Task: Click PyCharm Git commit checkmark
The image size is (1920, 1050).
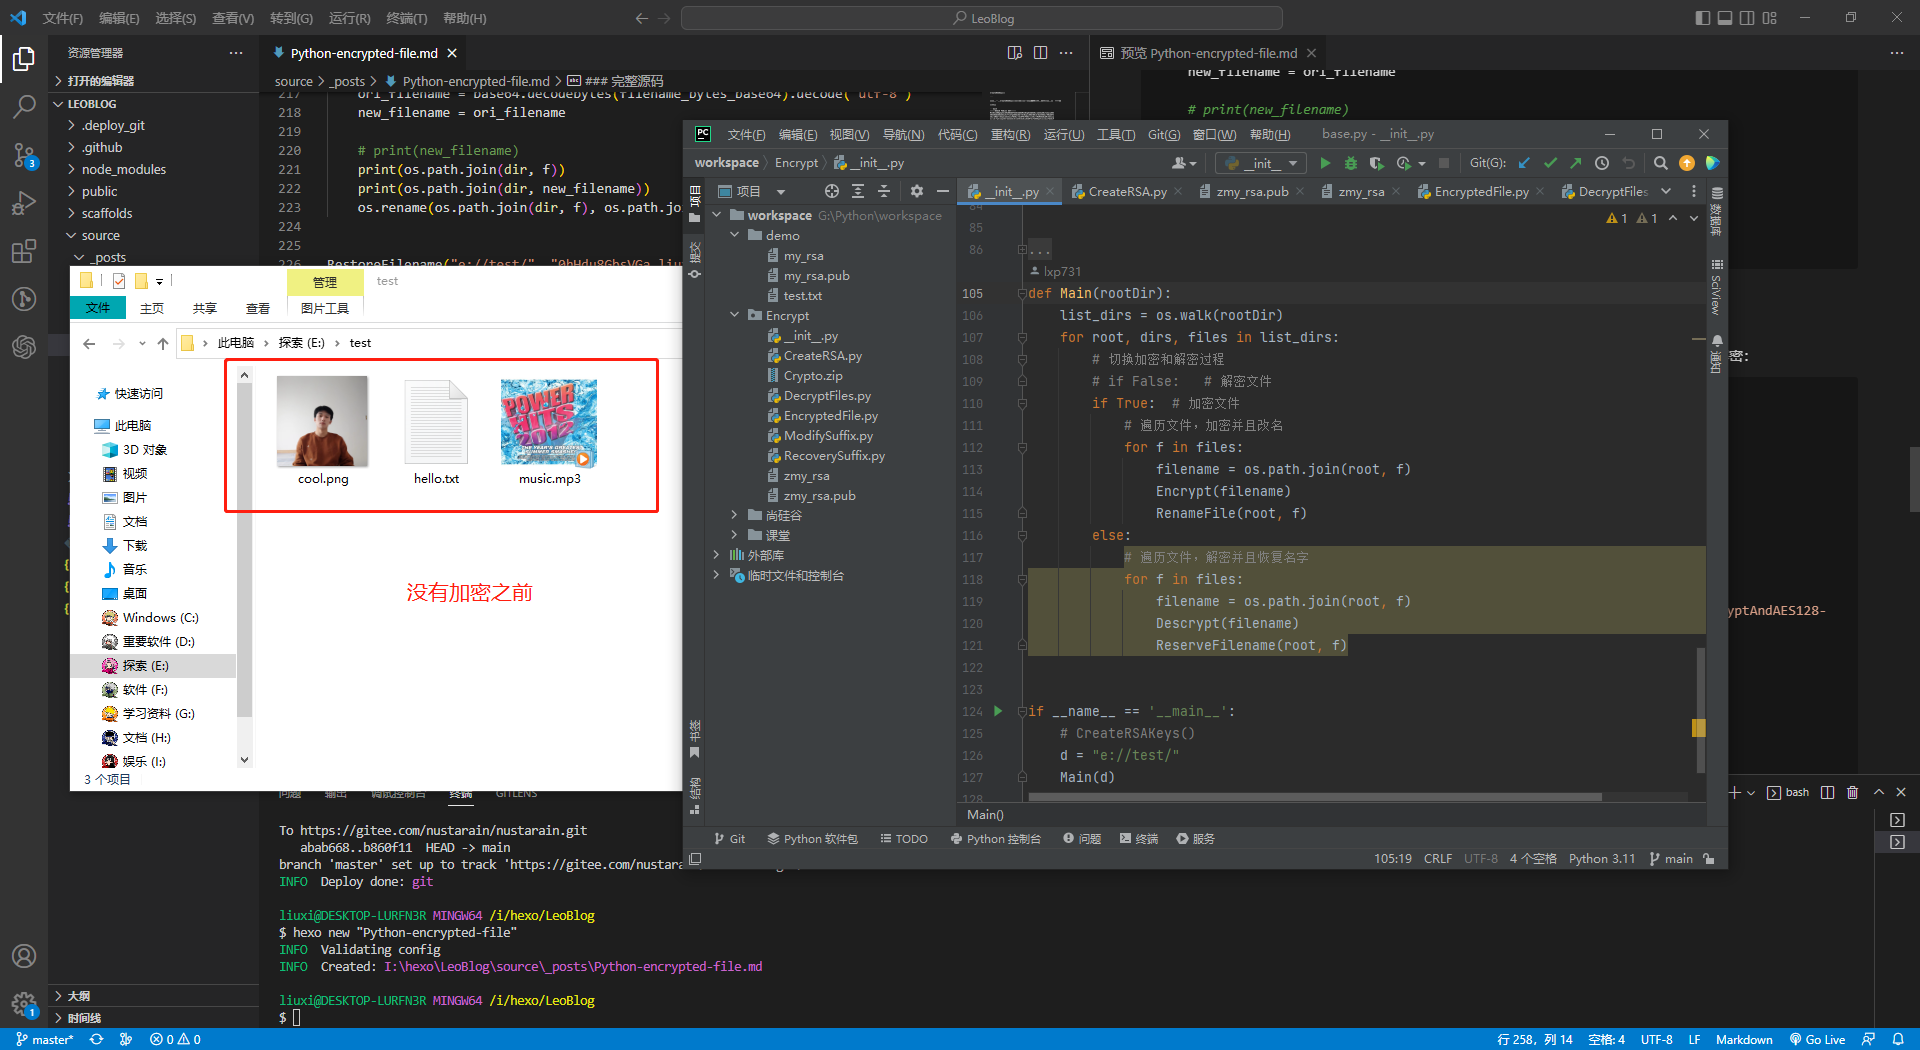Action: point(1550,163)
